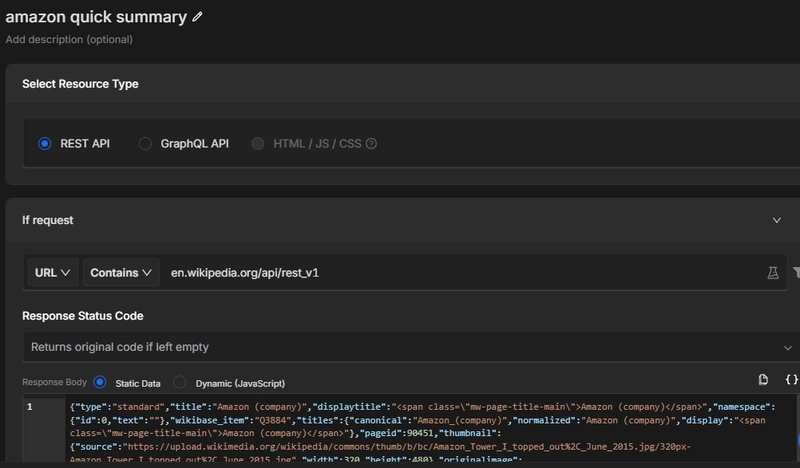The width and height of the screenshot is (800, 468).
Task: Click the Response Body label
Action: 55,382
